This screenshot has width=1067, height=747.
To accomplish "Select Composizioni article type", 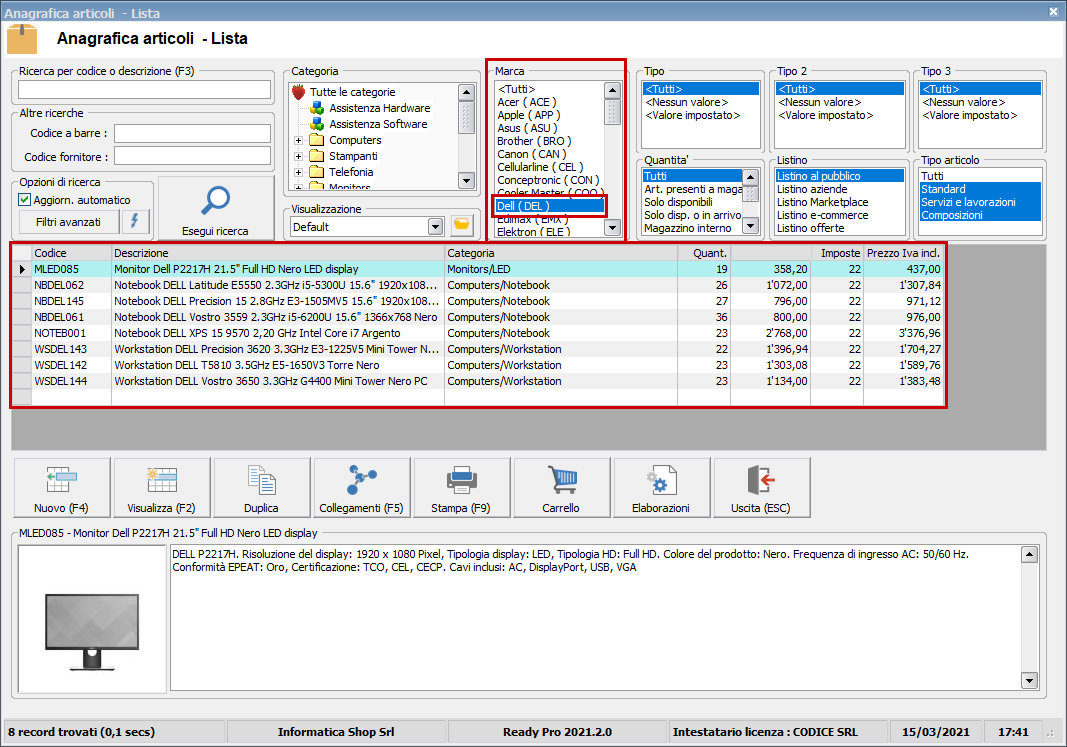I will tap(980, 215).
